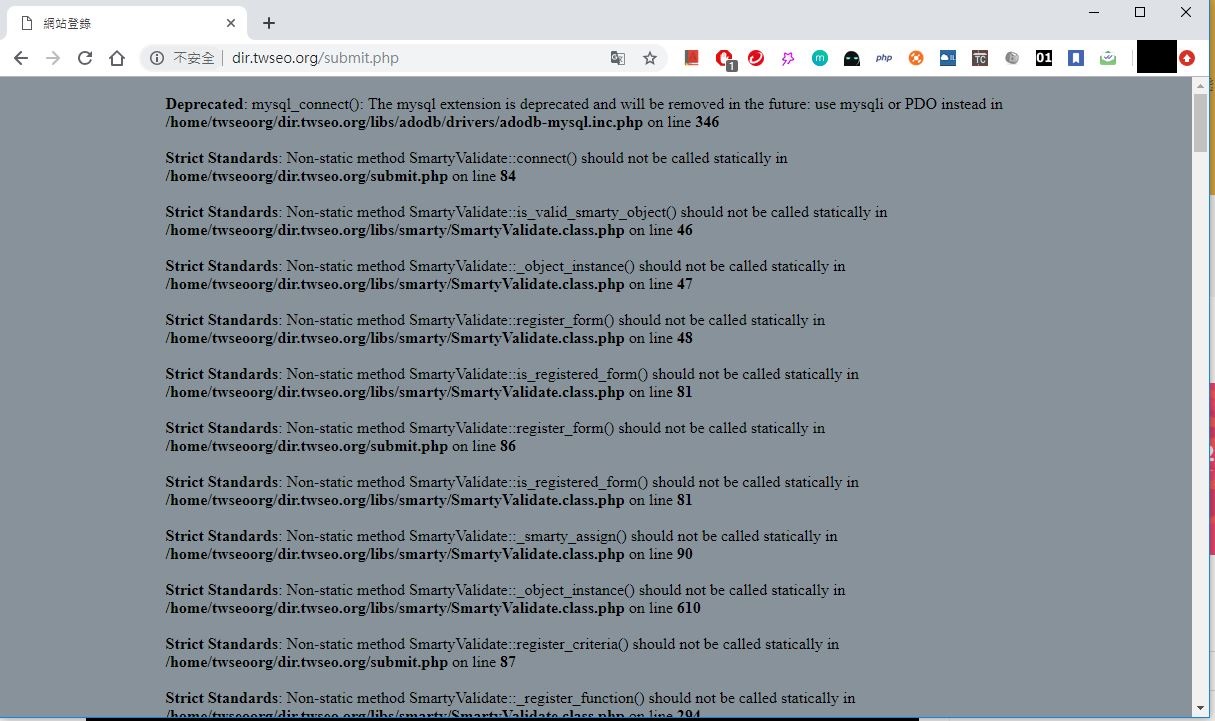The height and width of the screenshot is (721, 1215).
Task: Open the green inbox check extension
Action: (1108, 58)
